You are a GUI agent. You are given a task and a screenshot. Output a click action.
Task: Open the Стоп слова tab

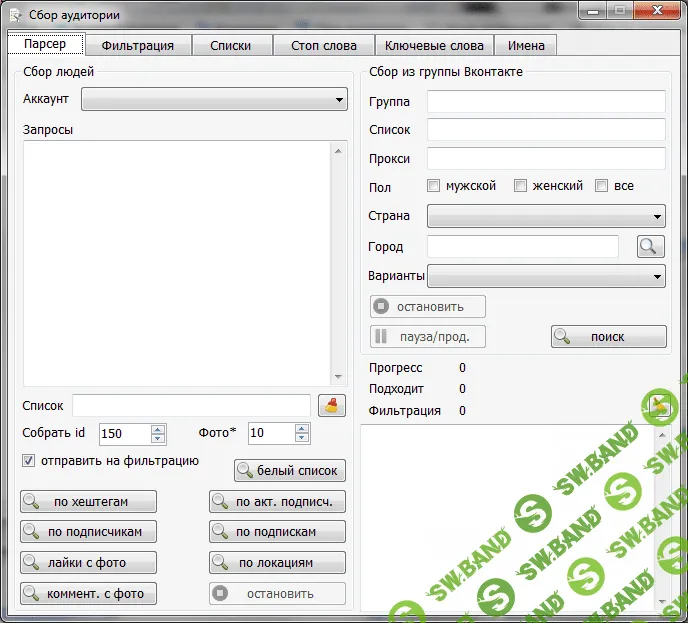pyautogui.click(x=324, y=46)
